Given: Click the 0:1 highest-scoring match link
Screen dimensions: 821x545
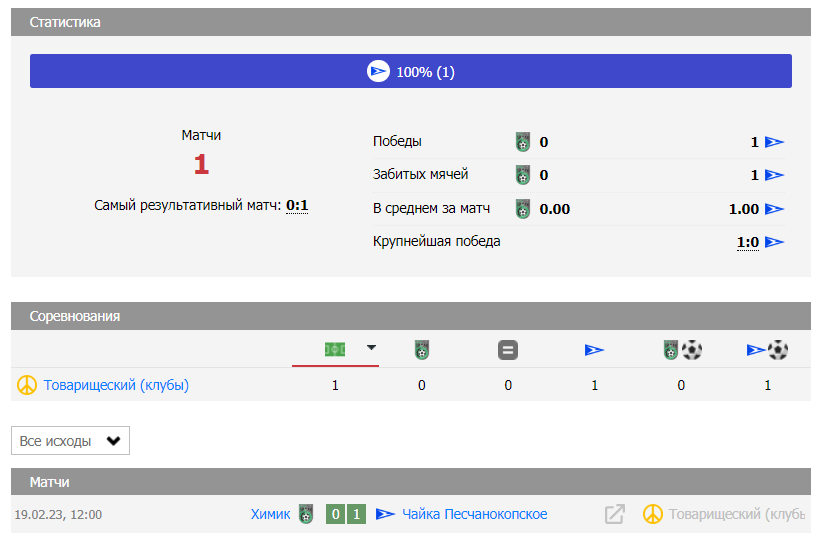Looking at the screenshot, I should click(297, 206).
